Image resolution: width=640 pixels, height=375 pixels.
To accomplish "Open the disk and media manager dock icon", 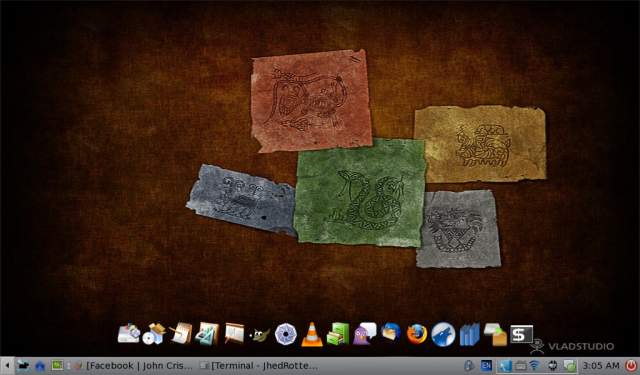I will (129, 334).
